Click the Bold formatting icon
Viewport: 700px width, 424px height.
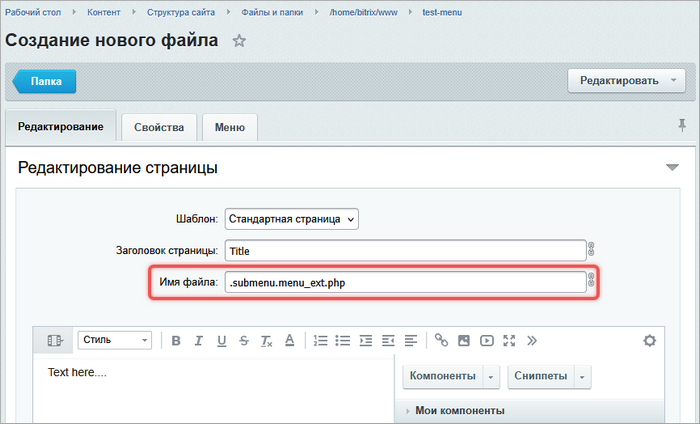tap(176, 341)
